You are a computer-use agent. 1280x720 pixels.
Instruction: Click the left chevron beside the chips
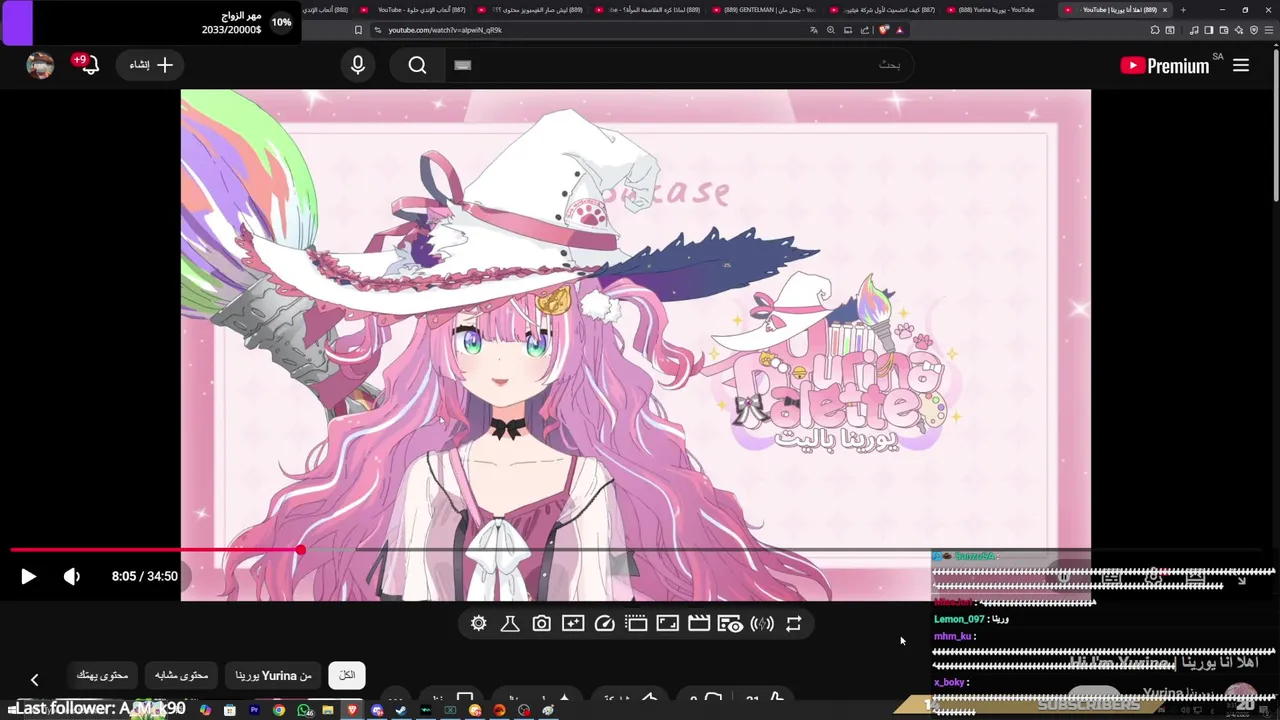pyautogui.click(x=34, y=680)
